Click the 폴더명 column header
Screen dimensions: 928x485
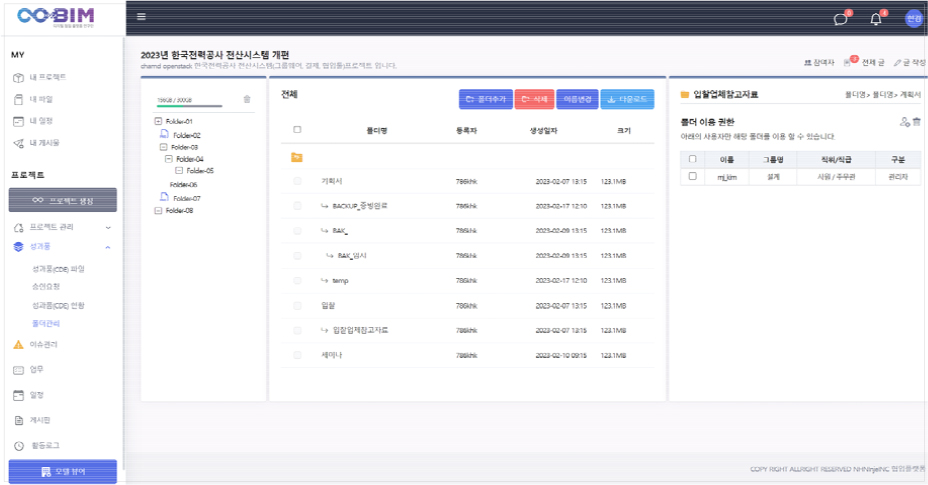376,131
